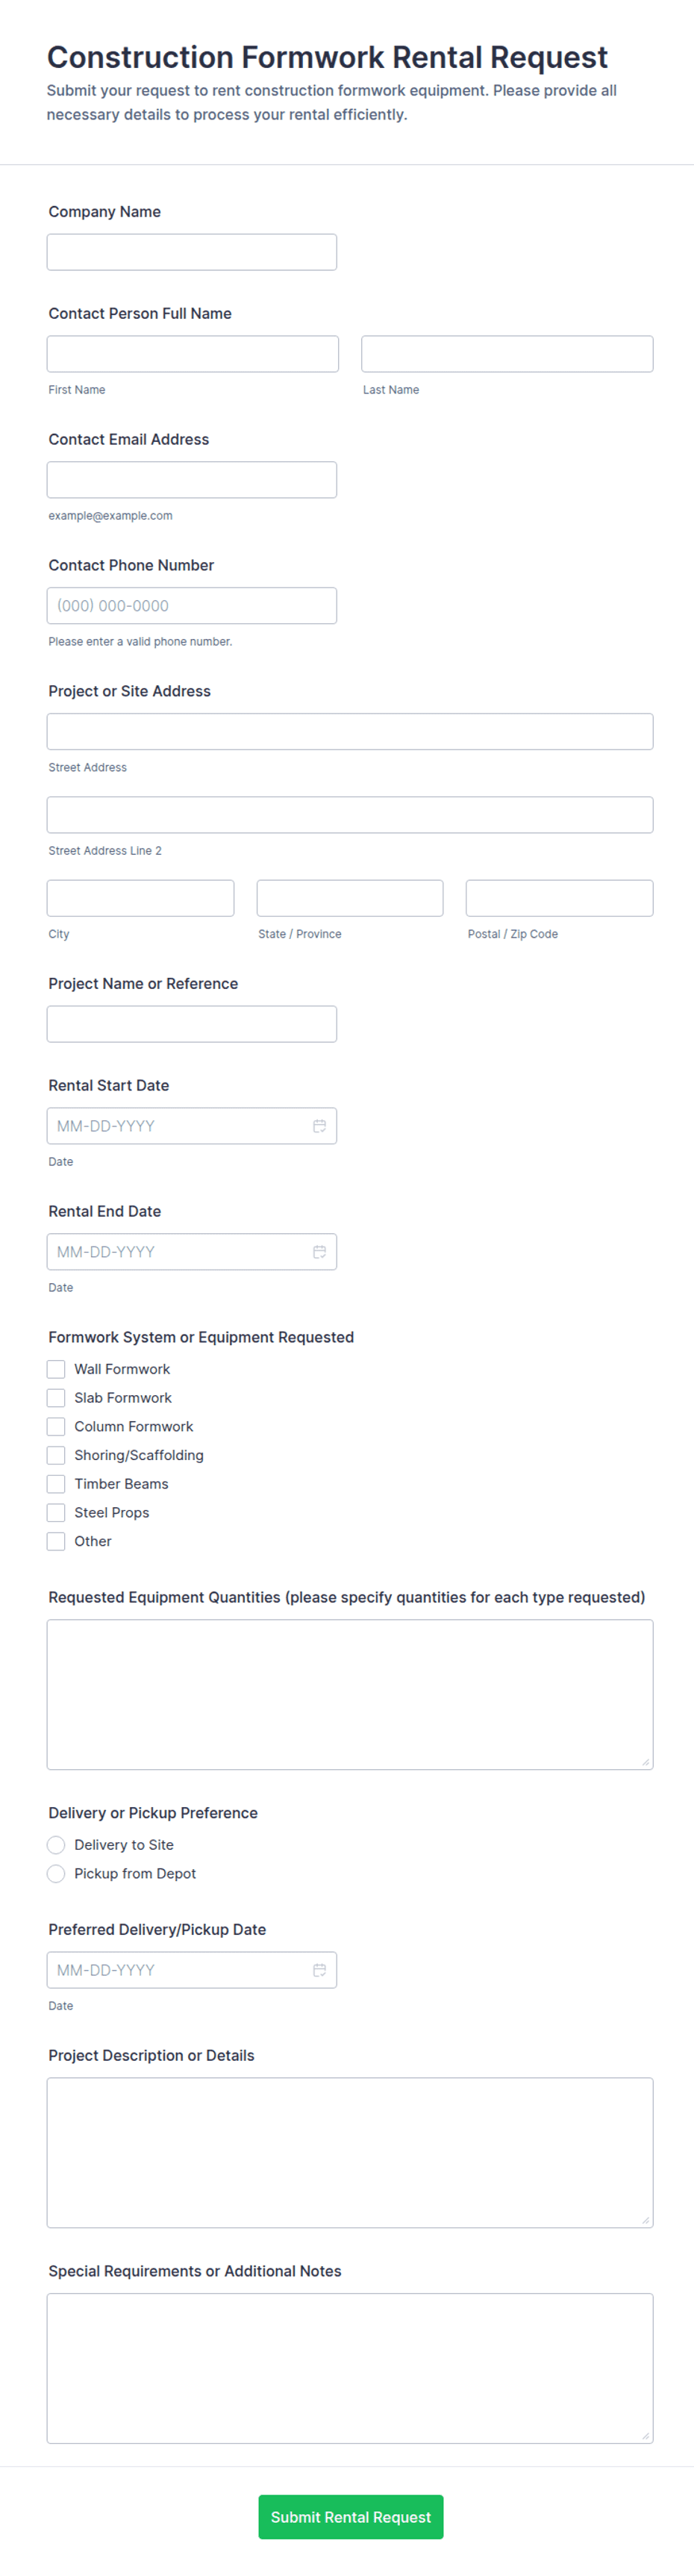694x2576 pixels.
Task: Focus the Street Address Line 2 field
Action: pos(349,815)
